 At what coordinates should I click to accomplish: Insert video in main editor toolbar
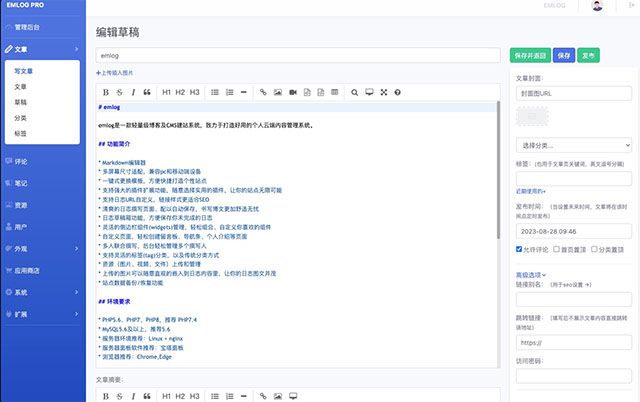click(x=293, y=93)
